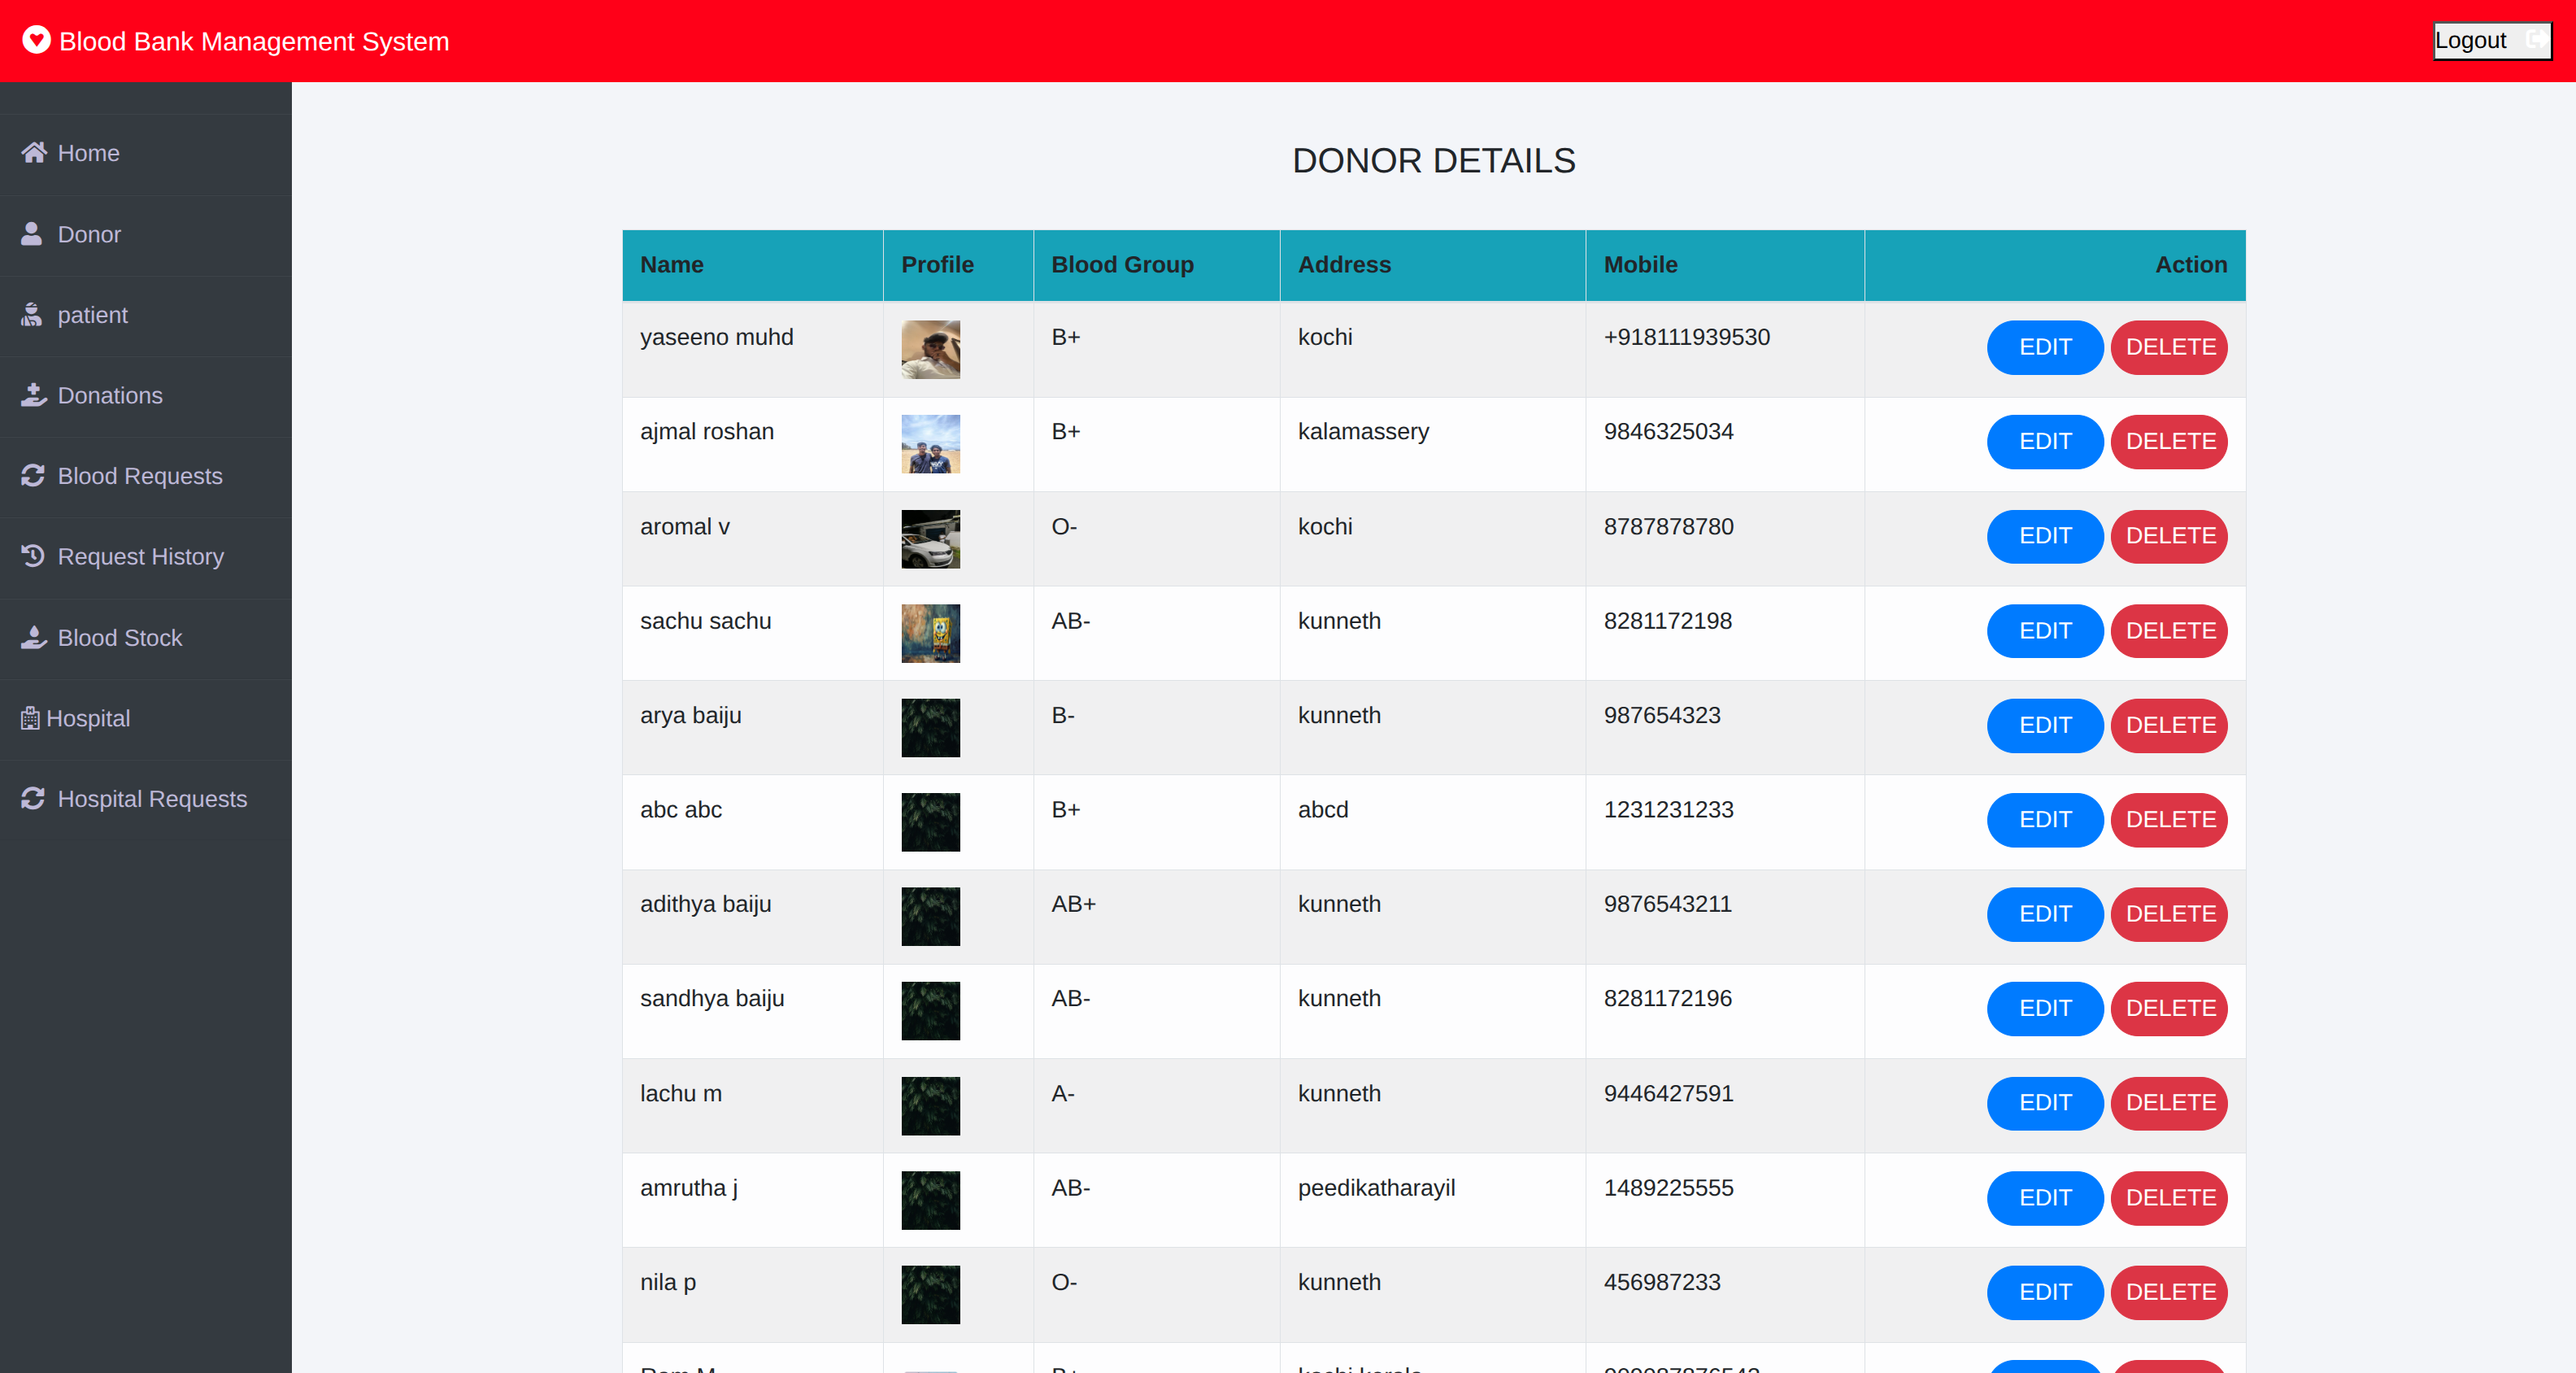Click the DONOR DETAILS heading
The image size is (2576, 1373).
coord(1433,160)
